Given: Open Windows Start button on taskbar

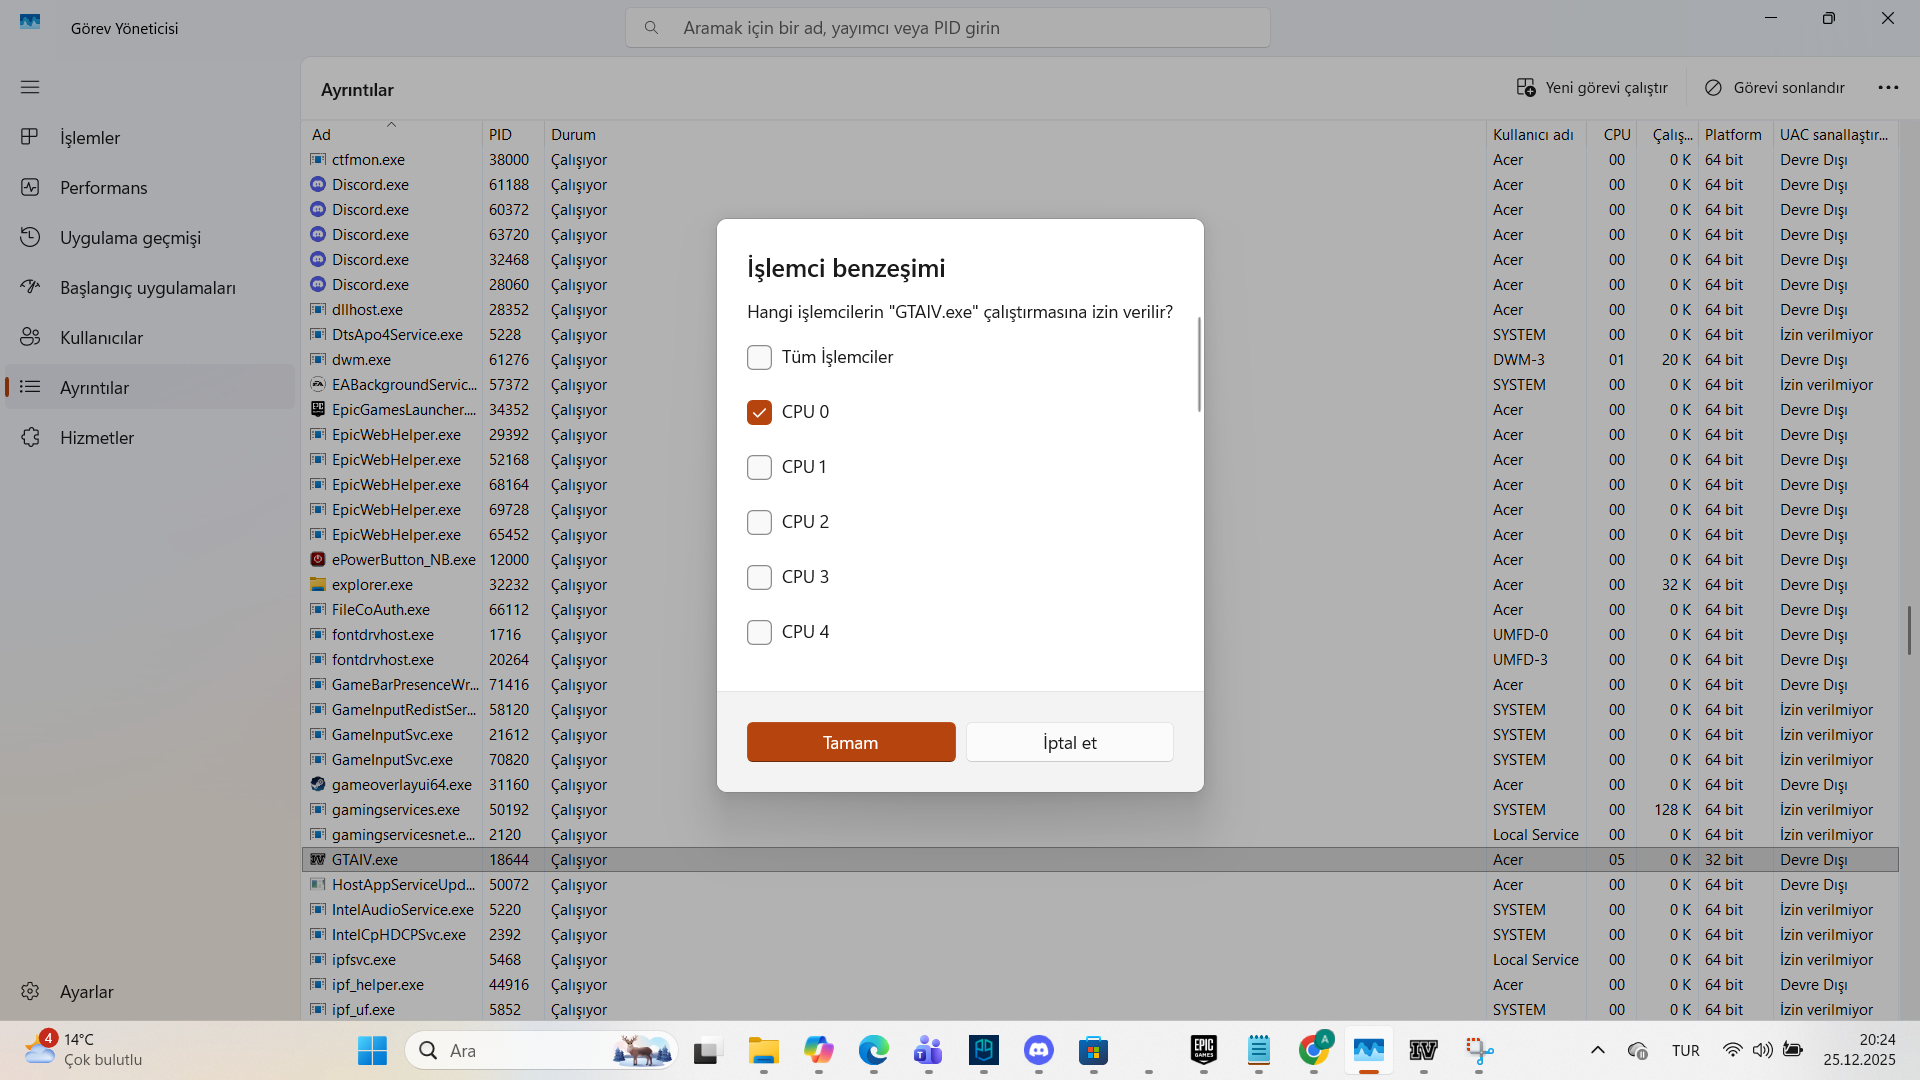Looking at the screenshot, I should click(372, 1050).
